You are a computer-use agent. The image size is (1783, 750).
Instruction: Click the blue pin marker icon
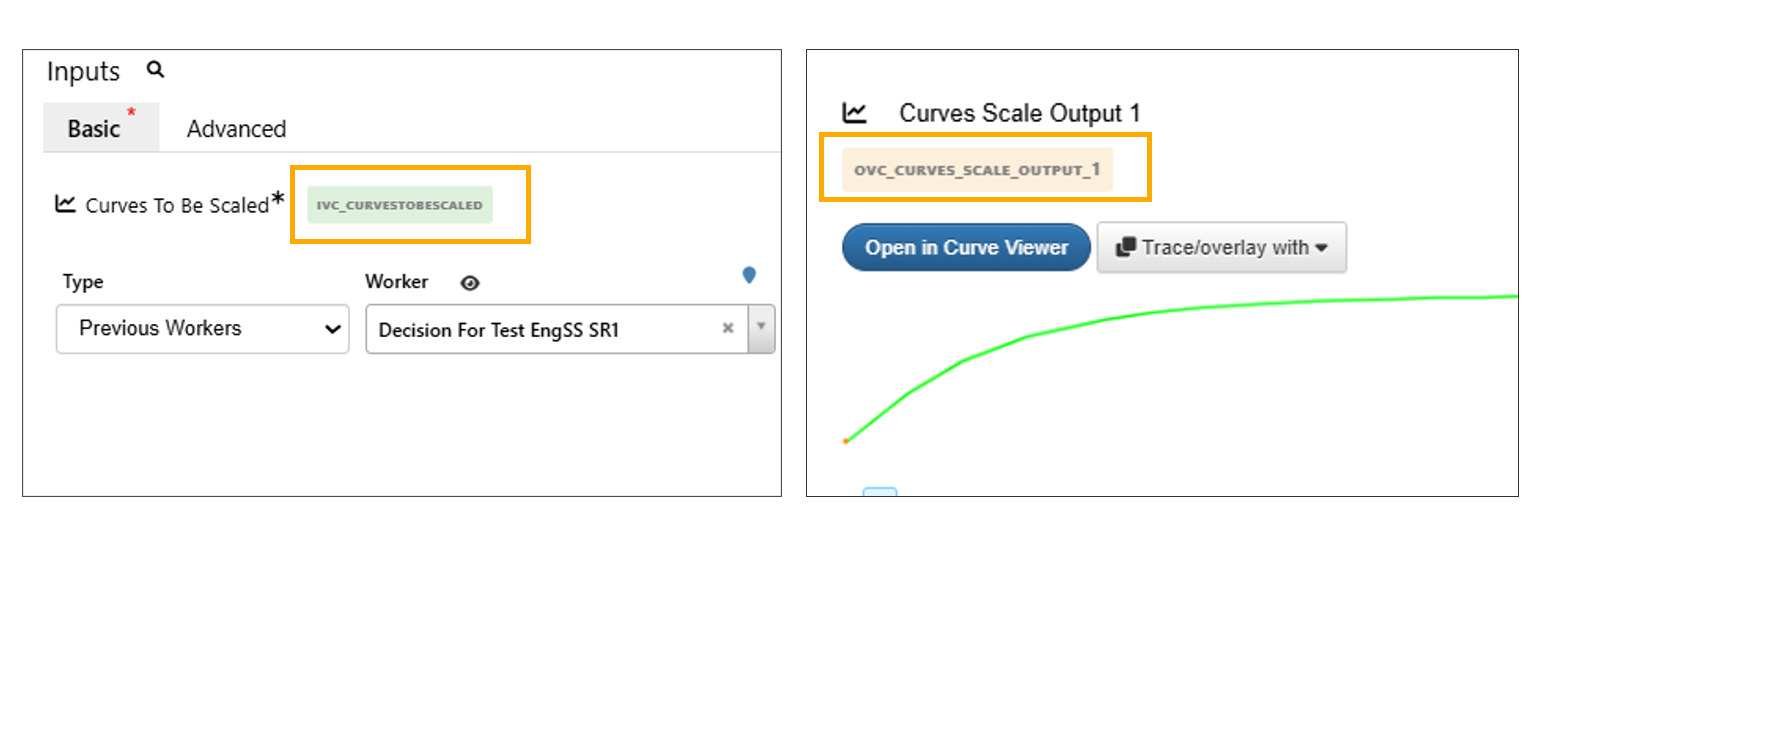tap(749, 275)
